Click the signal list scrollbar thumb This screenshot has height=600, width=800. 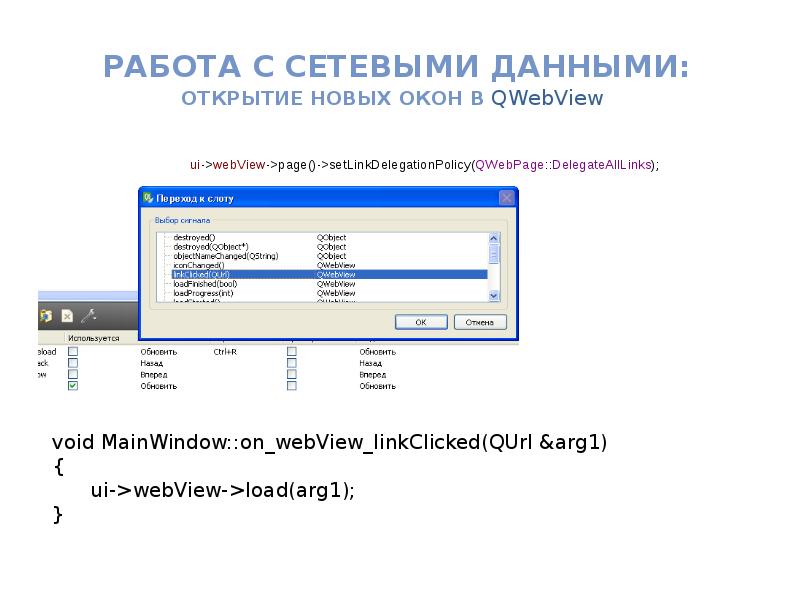(493, 254)
